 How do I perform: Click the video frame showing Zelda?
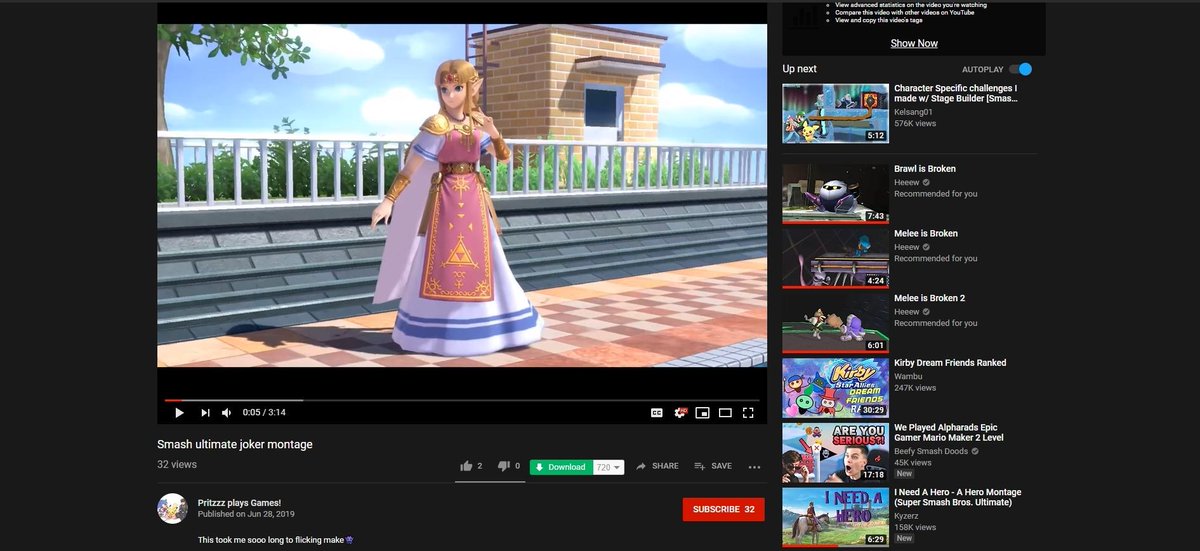pos(462,196)
